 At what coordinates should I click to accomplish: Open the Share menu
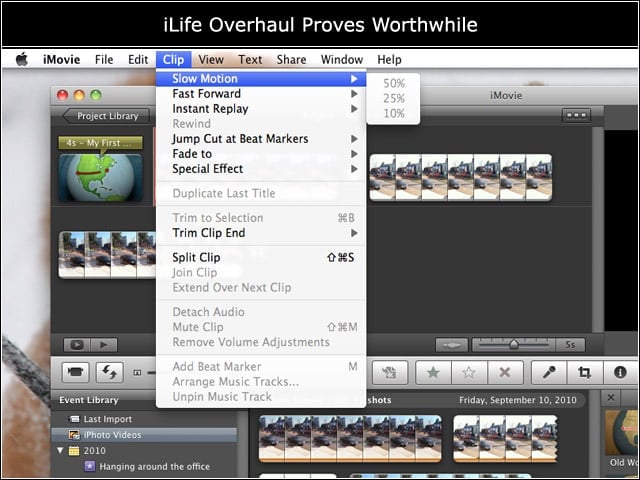pos(291,60)
